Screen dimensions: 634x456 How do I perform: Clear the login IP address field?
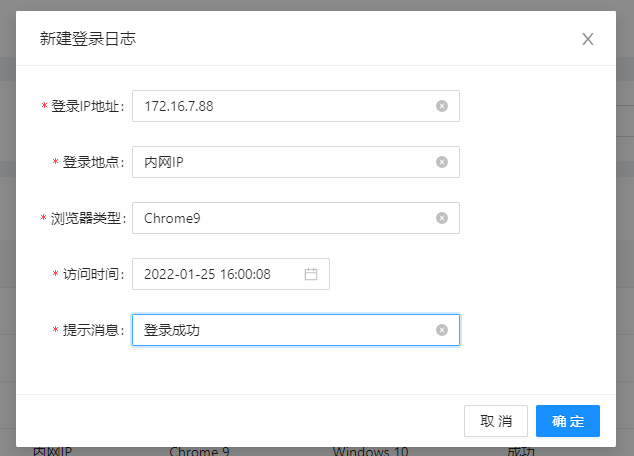(442, 106)
